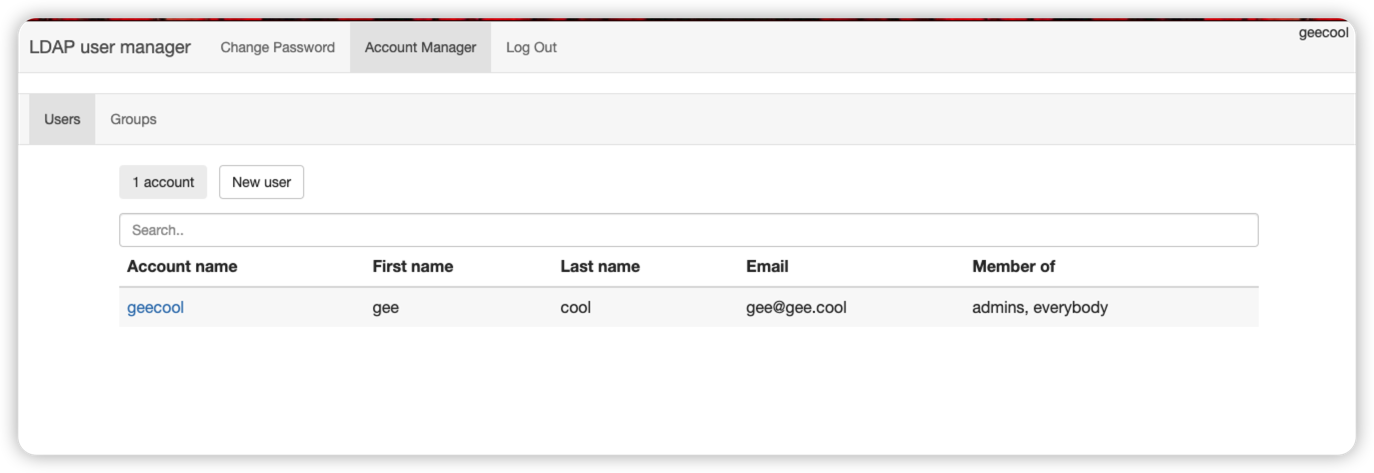Image resolution: width=1374 pixels, height=473 pixels.
Task: Click the gee@gee.cool email cell
Action: tap(796, 308)
